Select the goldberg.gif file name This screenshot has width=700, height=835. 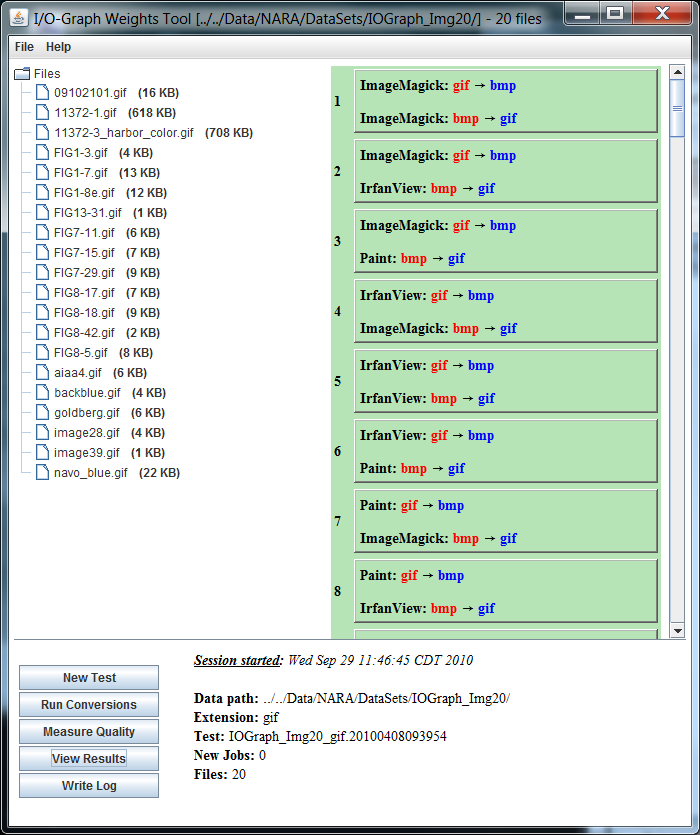(87, 413)
